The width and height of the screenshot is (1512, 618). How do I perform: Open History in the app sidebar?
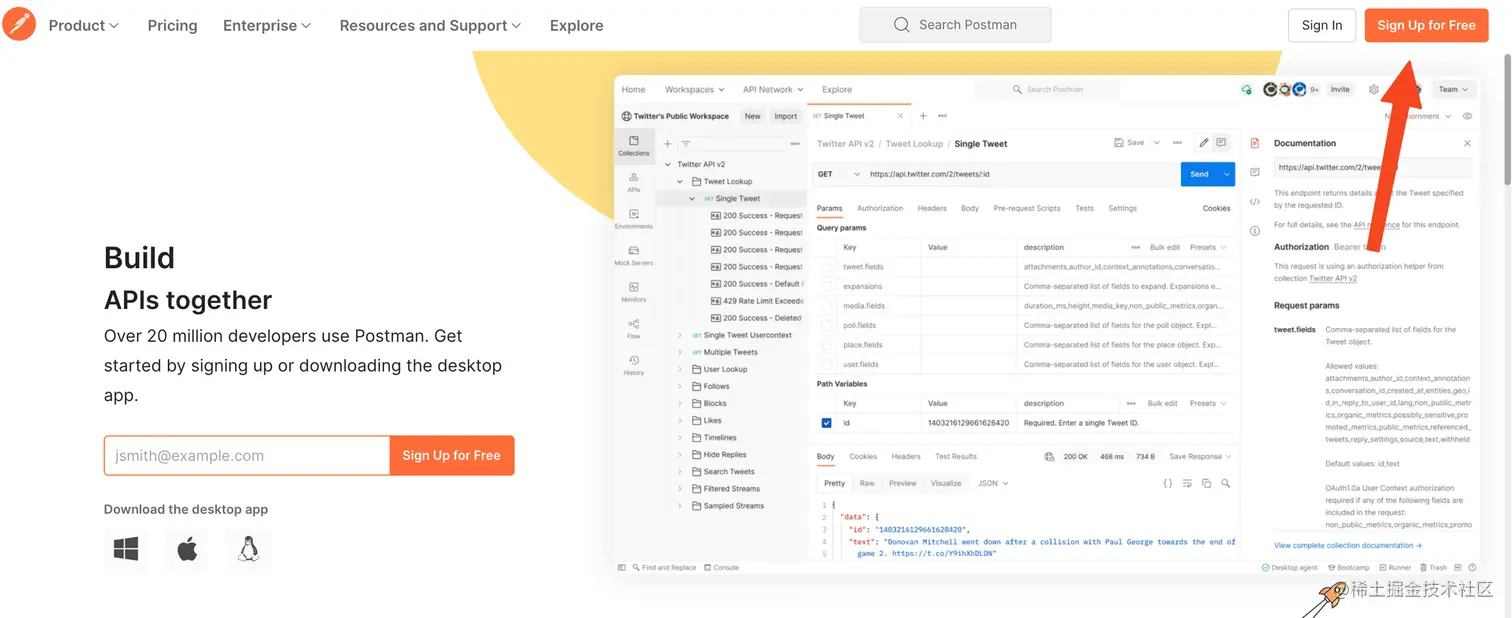[x=633, y=365]
